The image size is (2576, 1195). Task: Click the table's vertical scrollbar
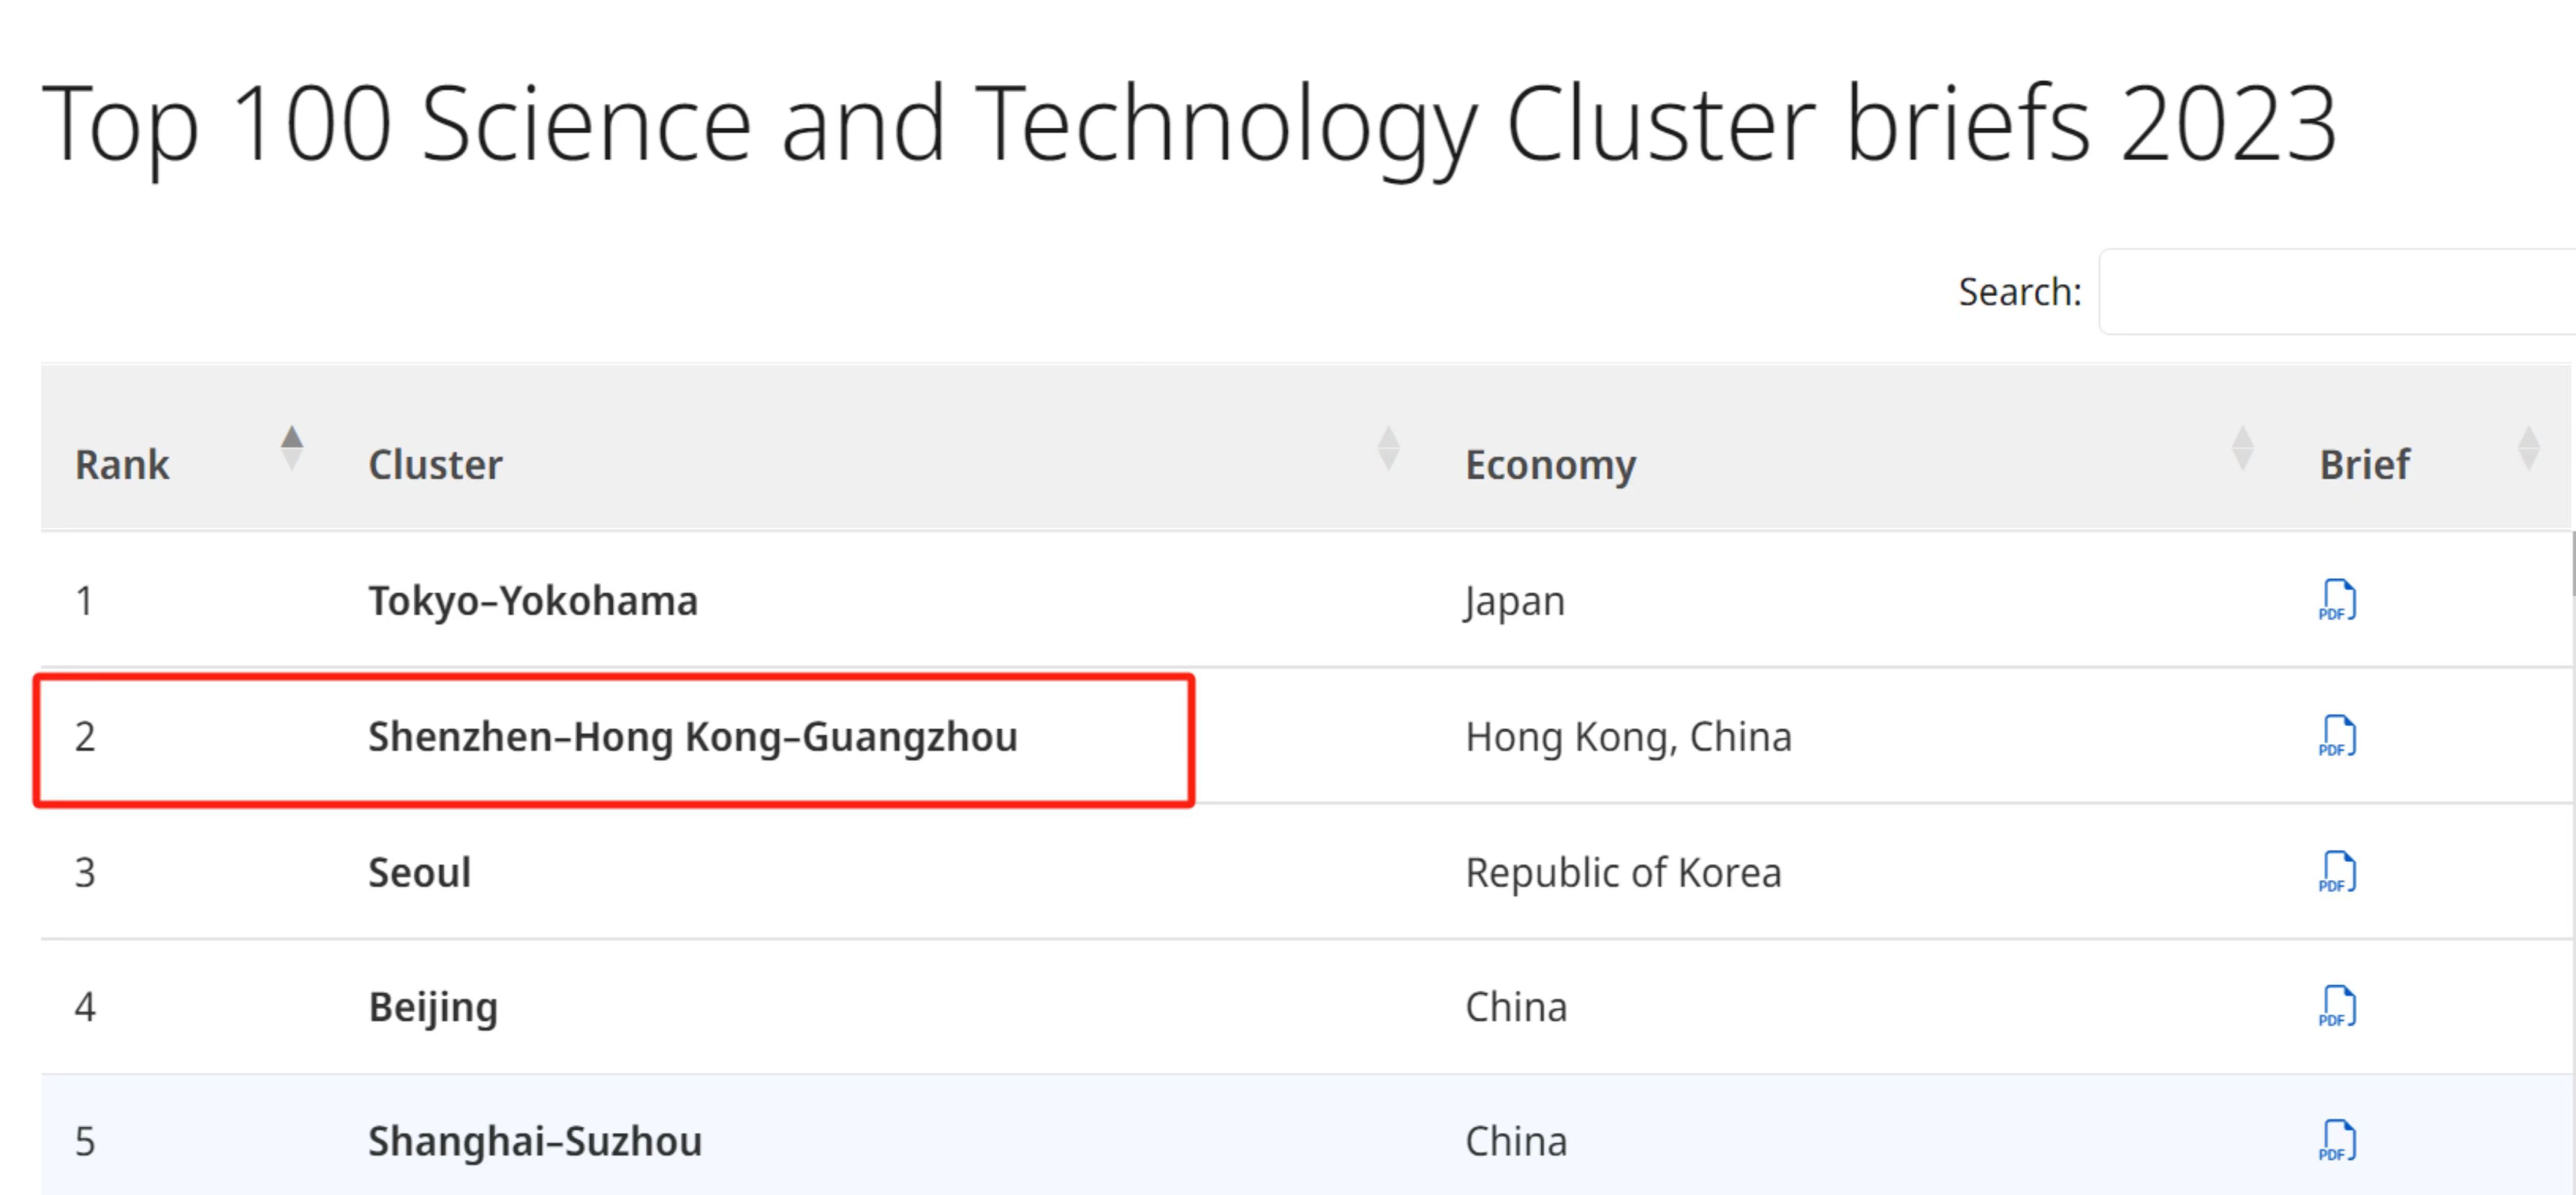pyautogui.click(x=2572, y=565)
